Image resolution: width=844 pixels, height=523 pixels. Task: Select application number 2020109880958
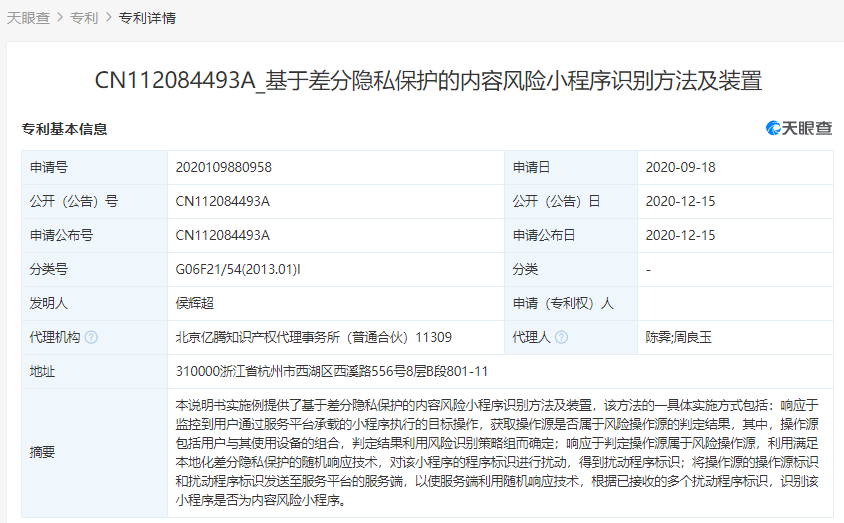[x=223, y=167]
